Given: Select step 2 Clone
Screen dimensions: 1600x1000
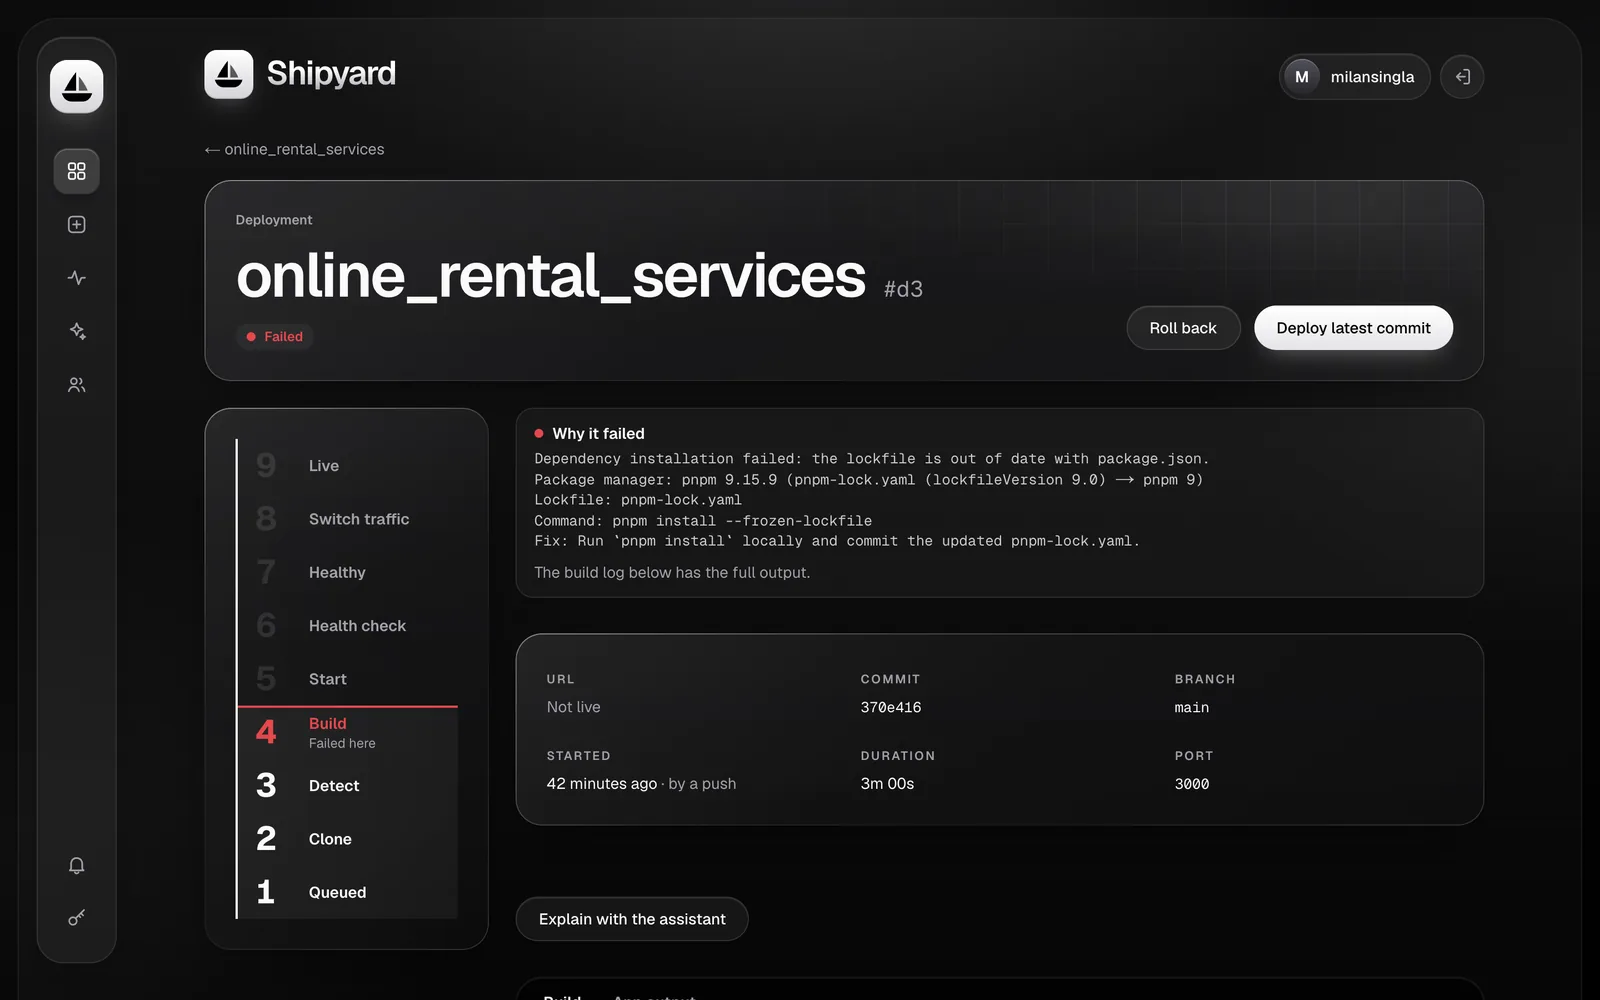Looking at the screenshot, I should (x=347, y=839).
